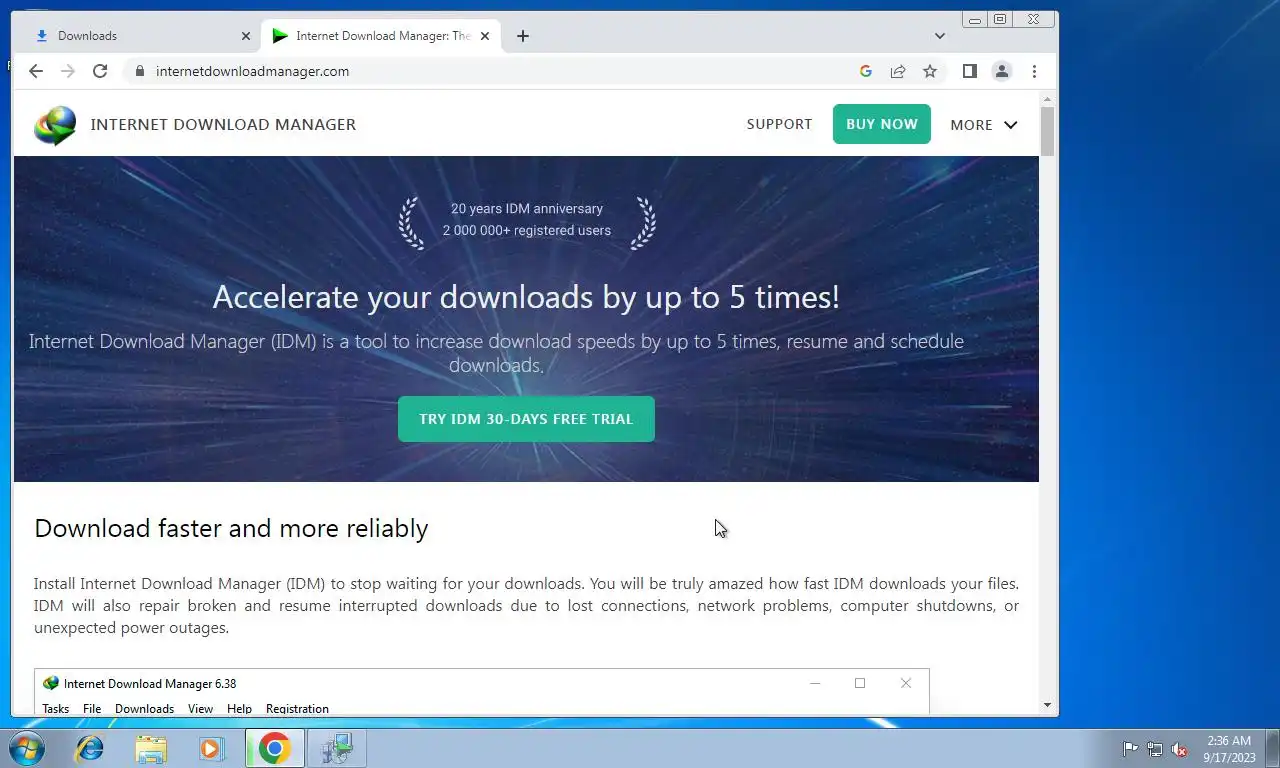Go back to the previous page

36,71
